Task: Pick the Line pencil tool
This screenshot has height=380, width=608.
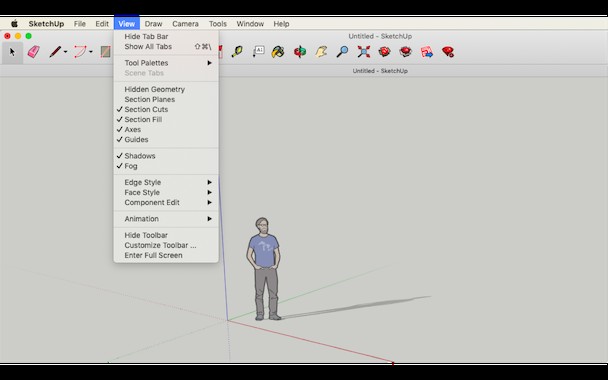Action: (x=55, y=52)
